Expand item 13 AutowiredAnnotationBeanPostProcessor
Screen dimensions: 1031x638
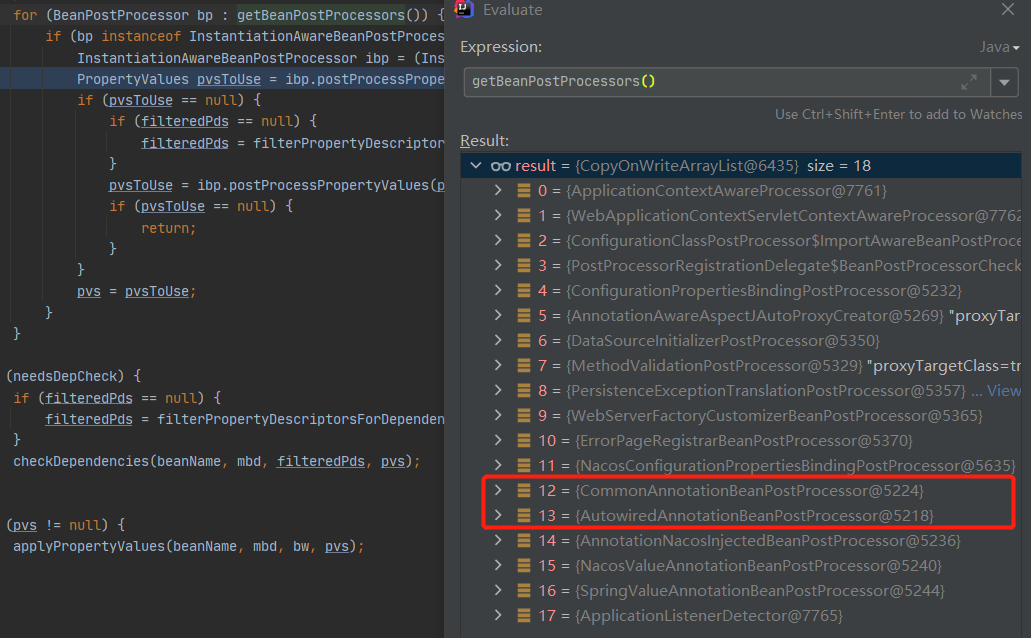[498, 515]
